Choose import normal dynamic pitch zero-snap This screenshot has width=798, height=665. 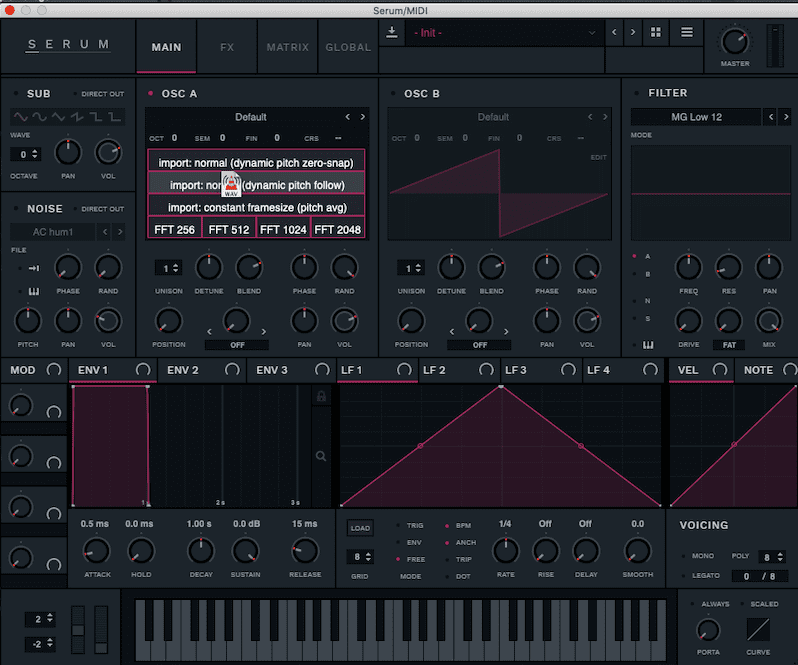click(x=256, y=163)
